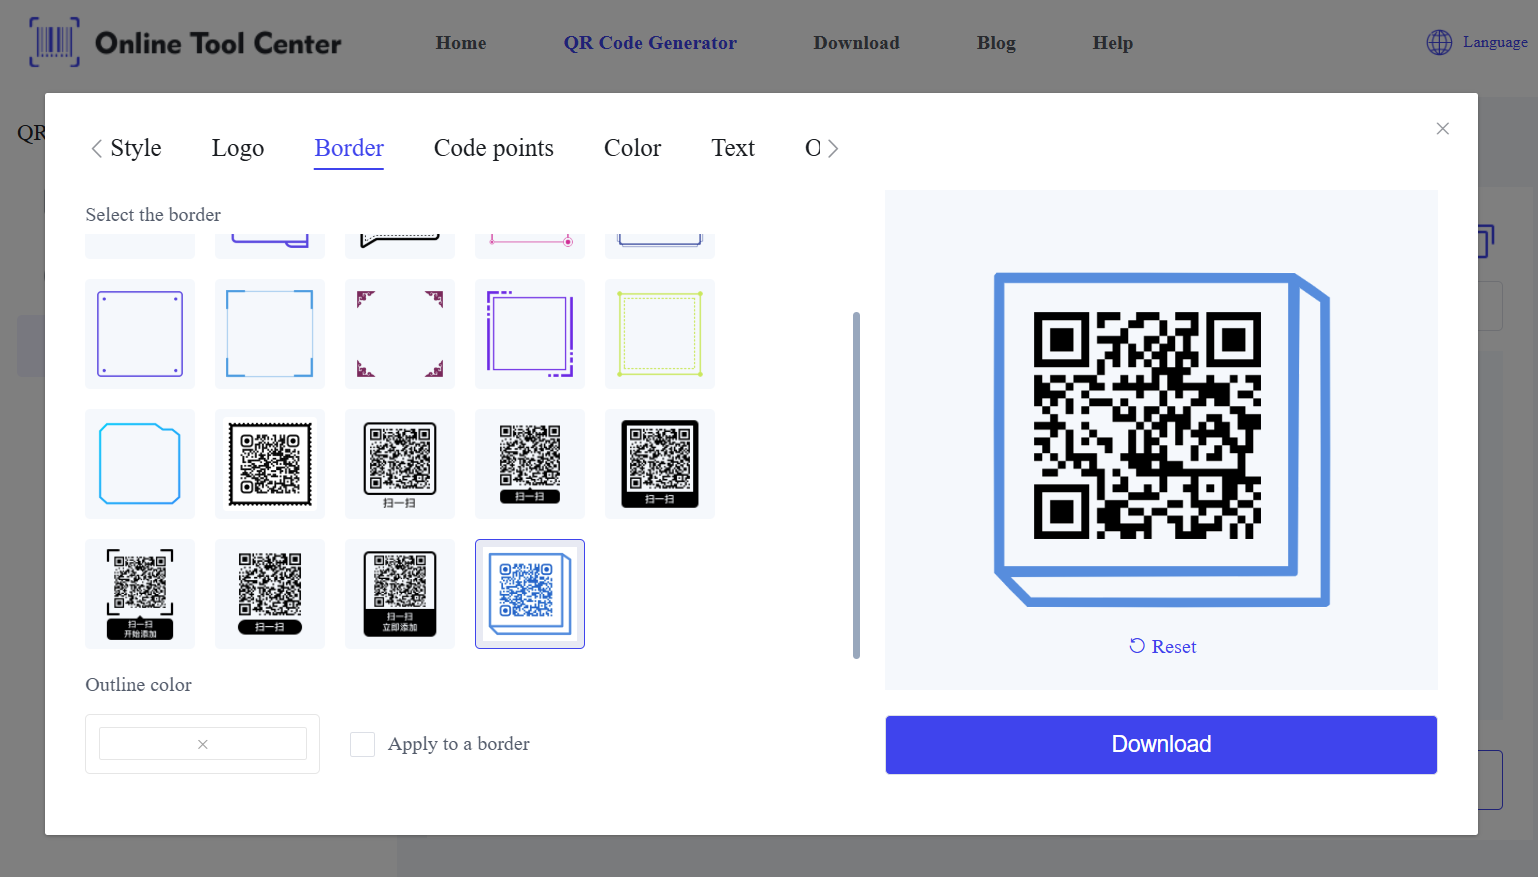The height and width of the screenshot is (877, 1538).
Task: Open the Style tab
Action: pos(136,148)
